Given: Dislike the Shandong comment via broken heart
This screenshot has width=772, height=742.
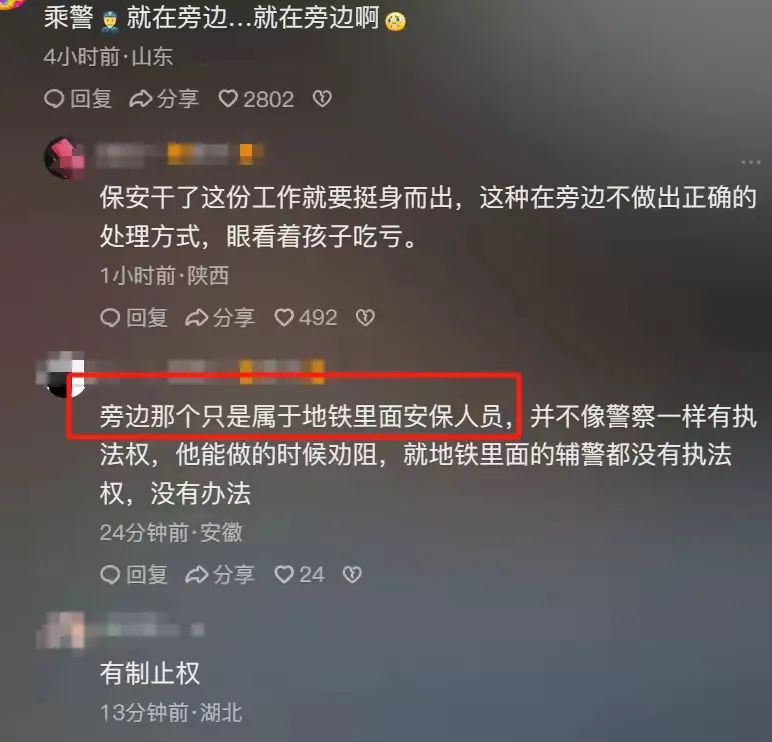Looking at the screenshot, I should [x=322, y=99].
